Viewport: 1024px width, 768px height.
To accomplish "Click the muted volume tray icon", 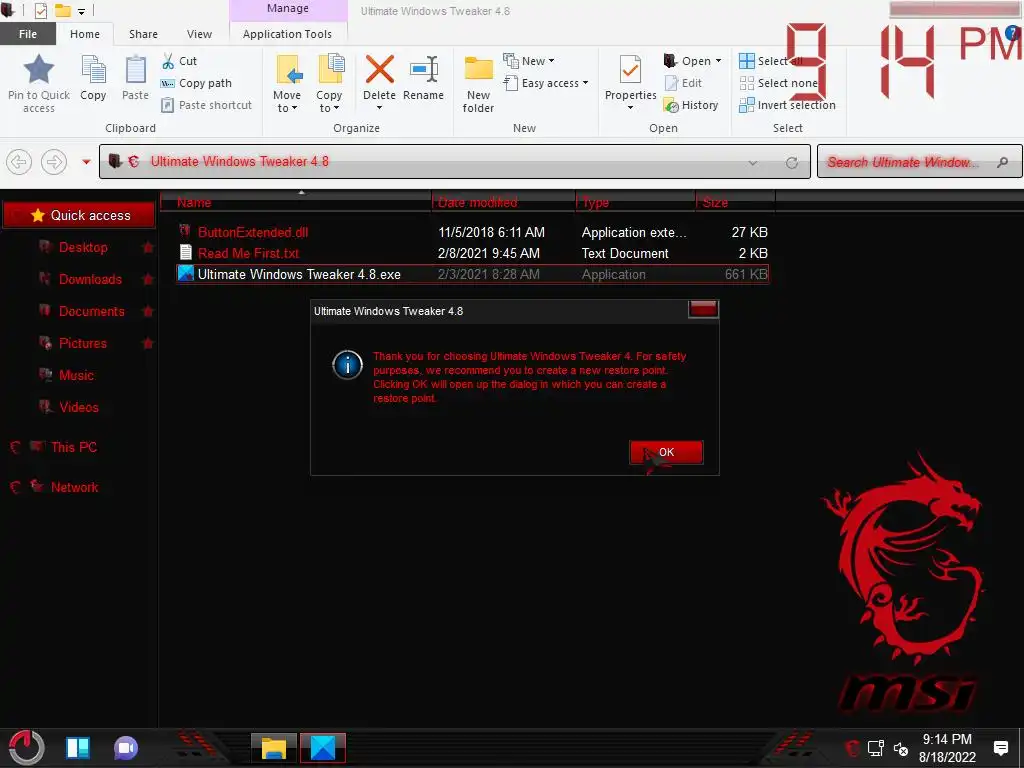I will coord(901,749).
